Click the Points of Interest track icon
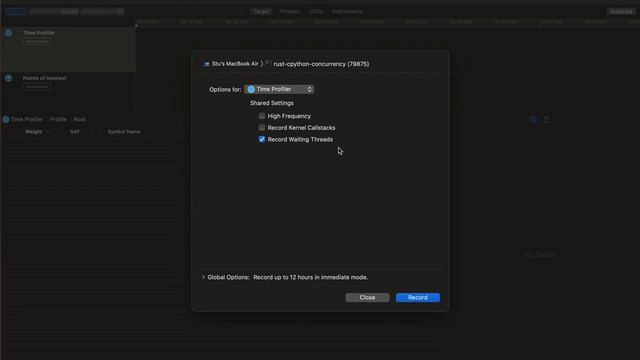Image resolution: width=640 pixels, height=360 pixels. 9,78
